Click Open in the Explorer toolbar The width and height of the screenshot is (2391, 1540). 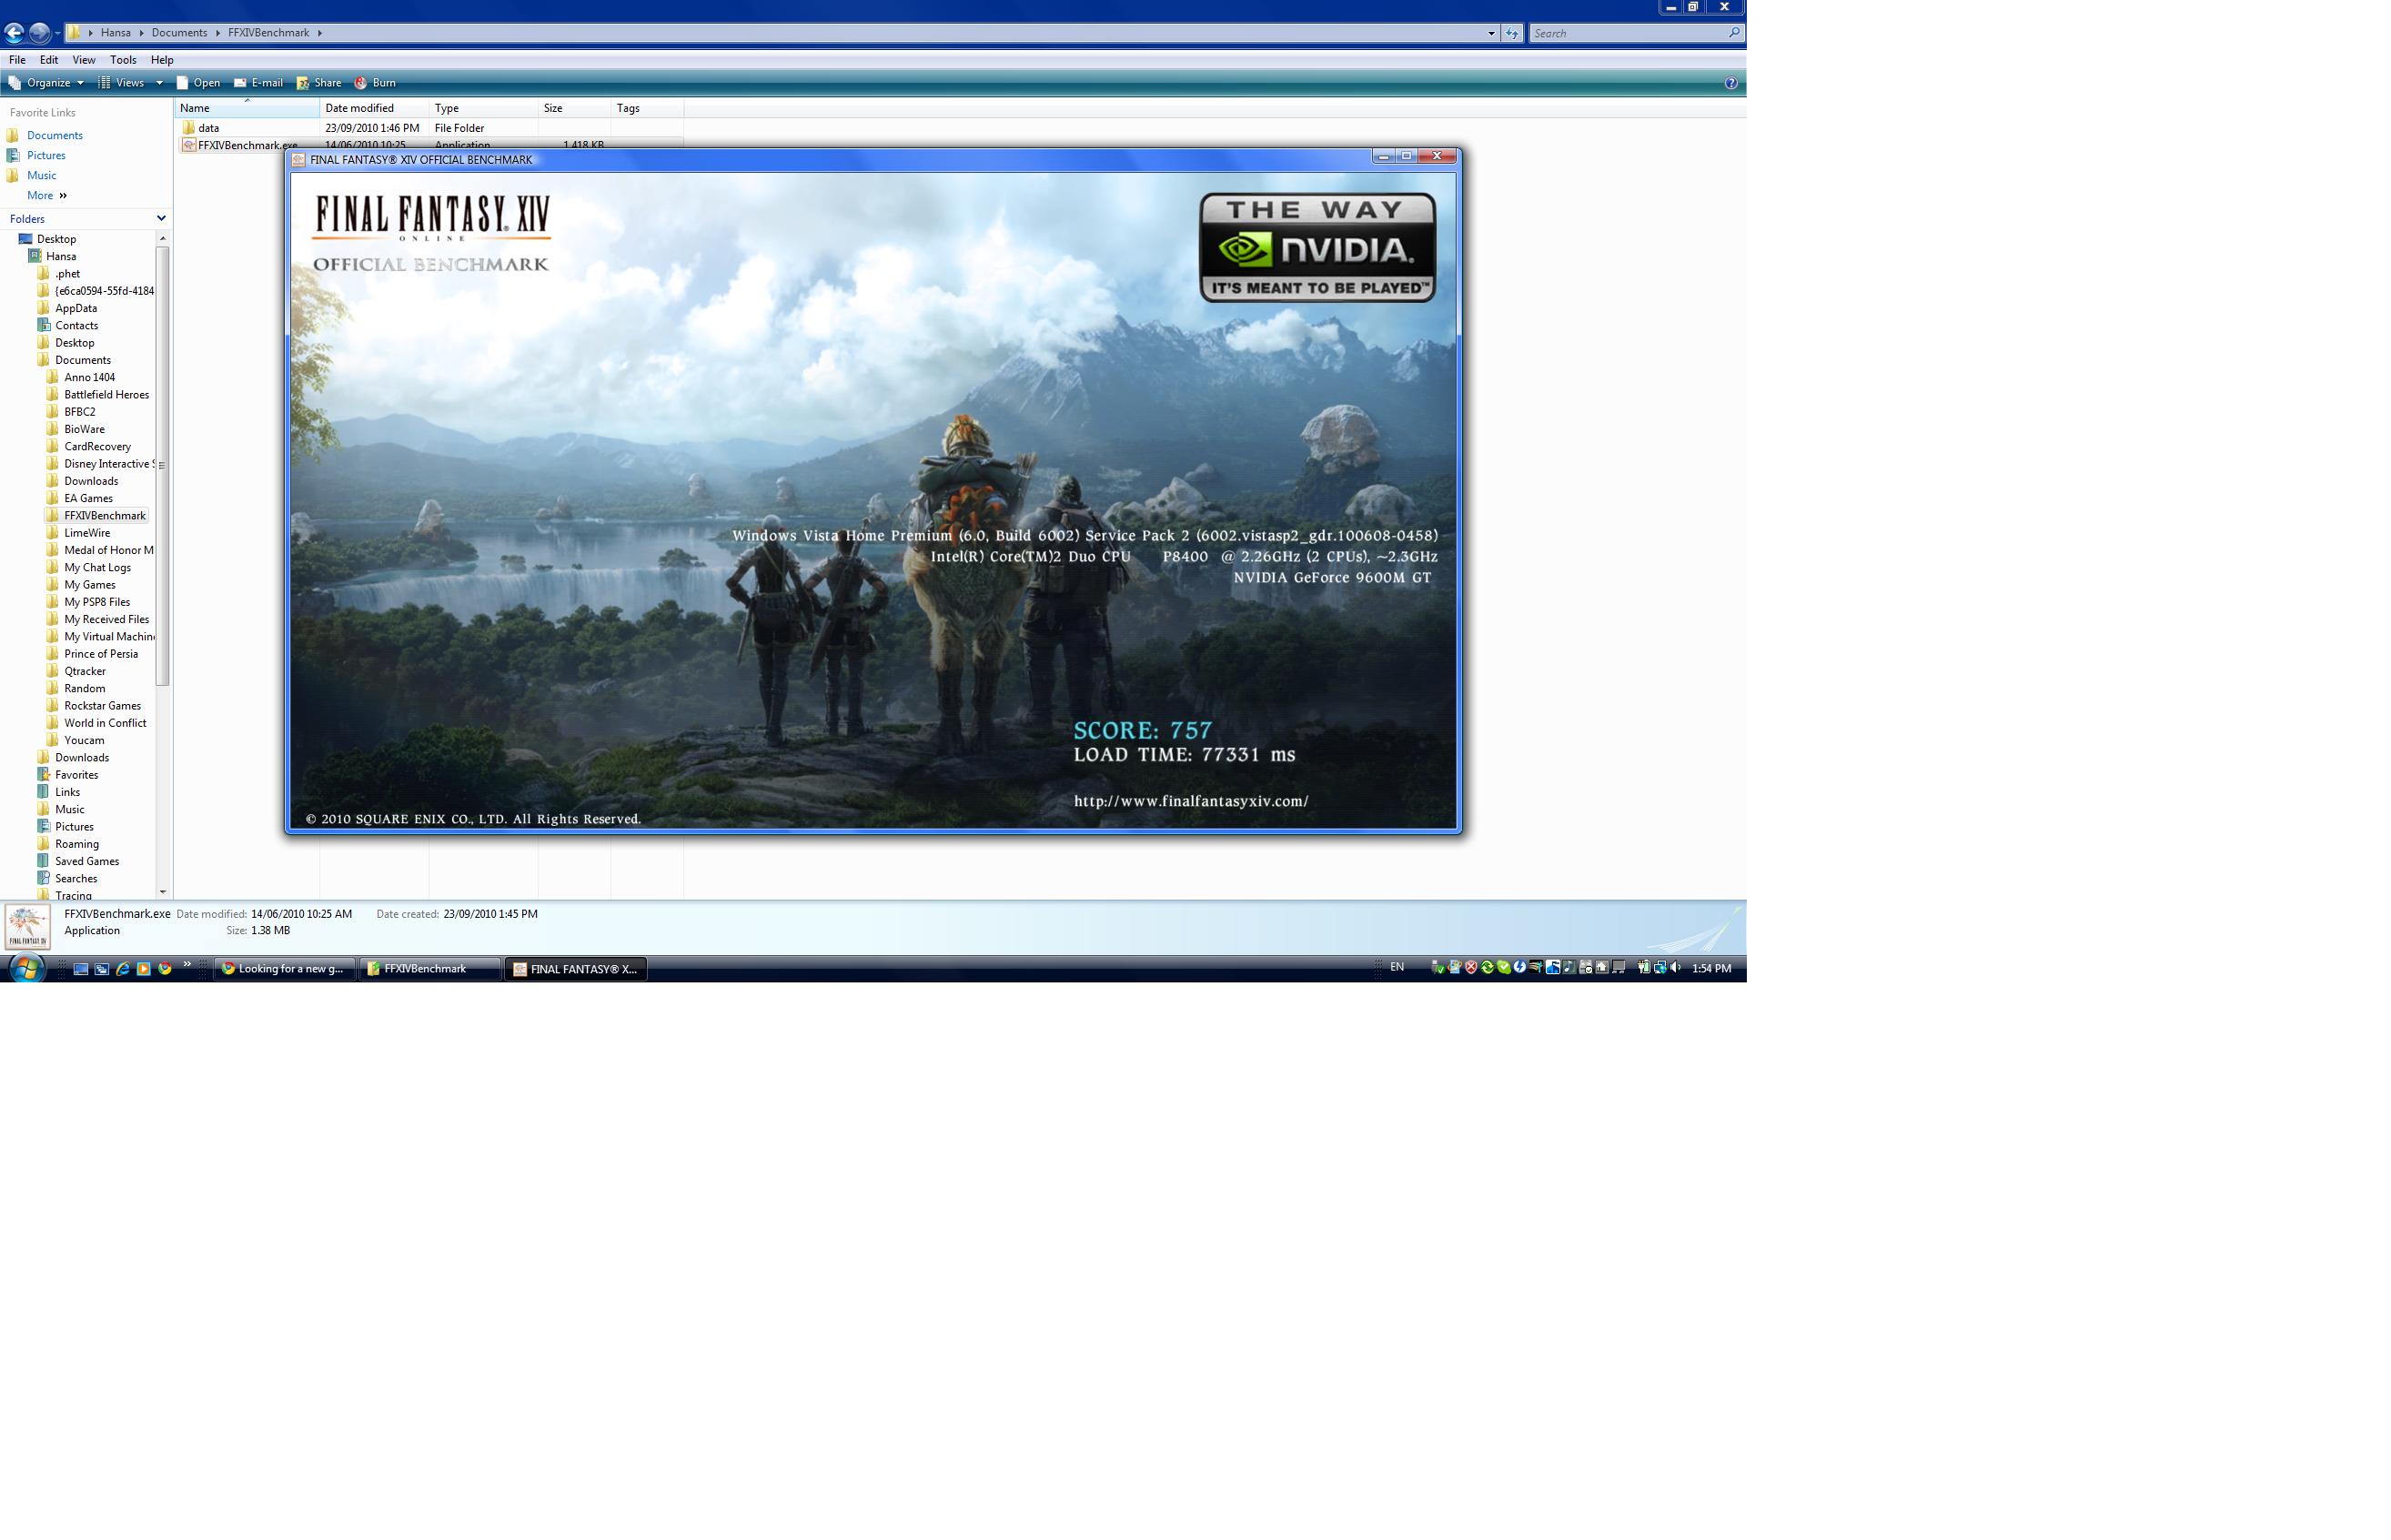198,83
